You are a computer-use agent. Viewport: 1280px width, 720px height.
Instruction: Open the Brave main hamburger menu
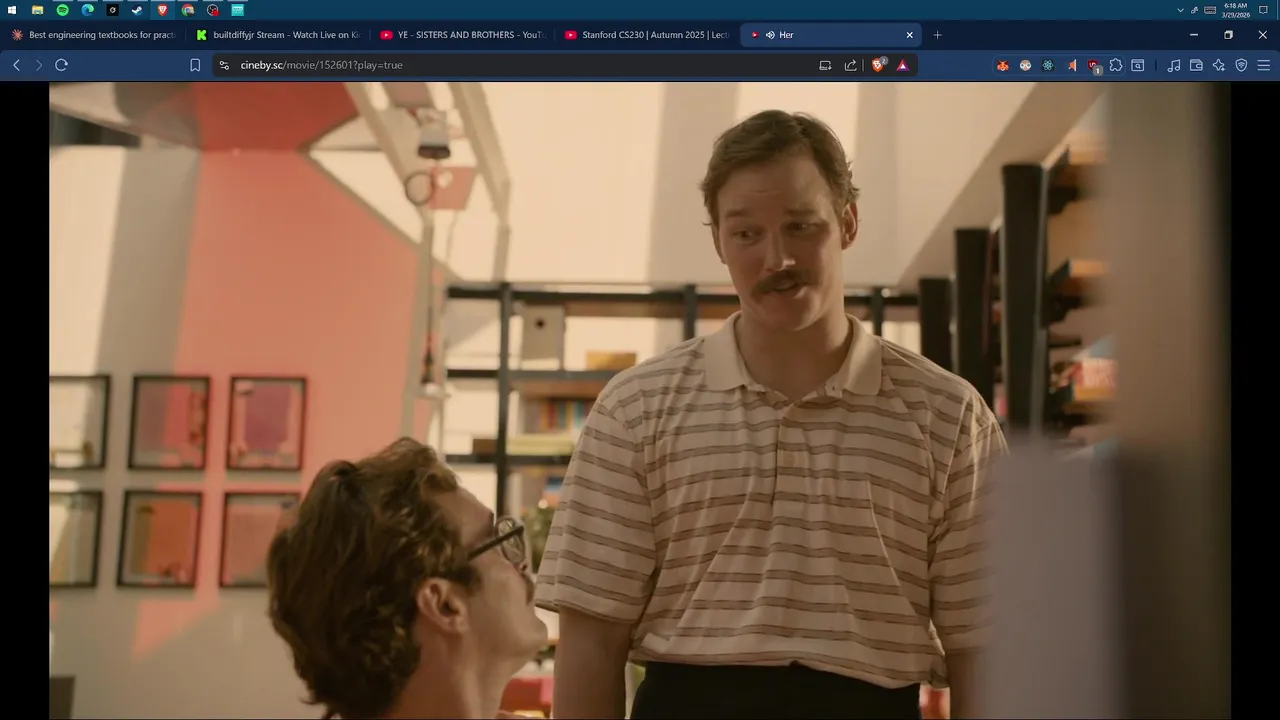[1264, 65]
